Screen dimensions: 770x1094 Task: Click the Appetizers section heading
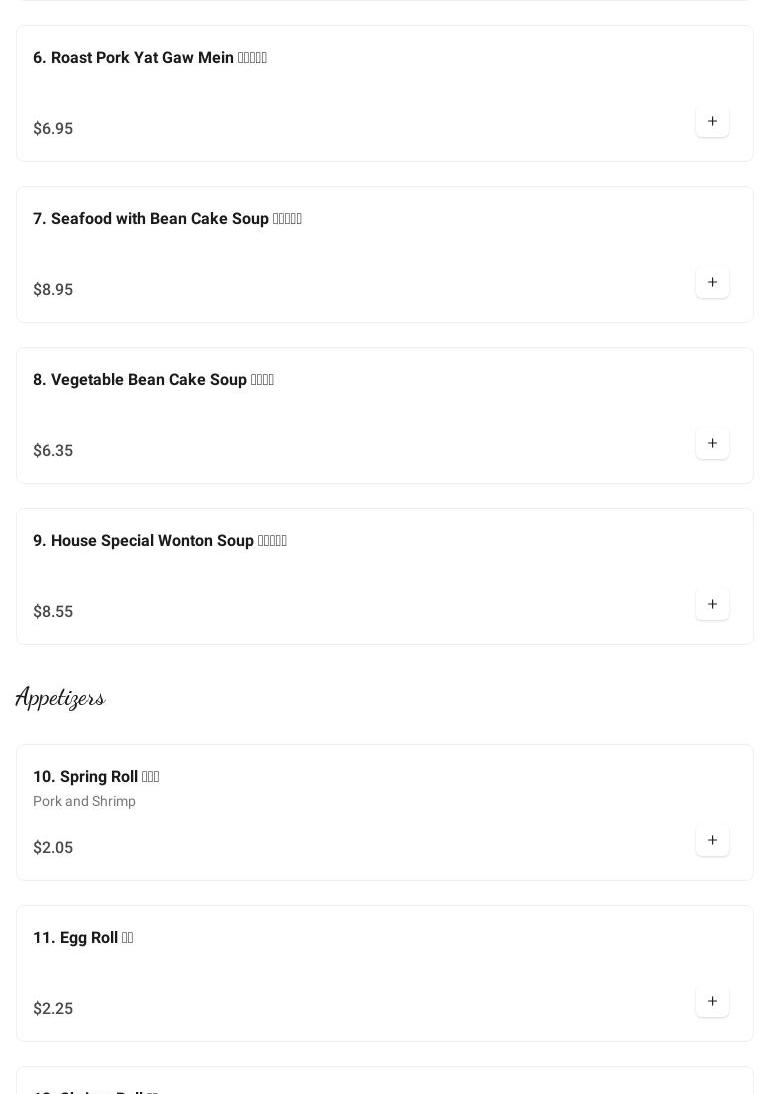click(60, 698)
